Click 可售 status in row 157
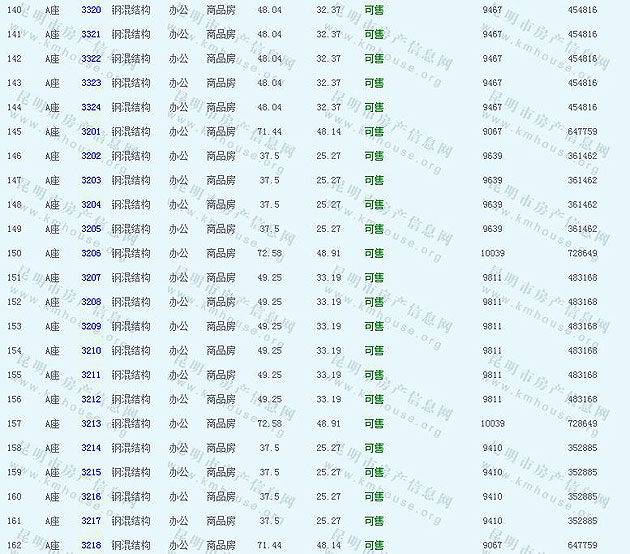The image size is (630, 554). 374,423
